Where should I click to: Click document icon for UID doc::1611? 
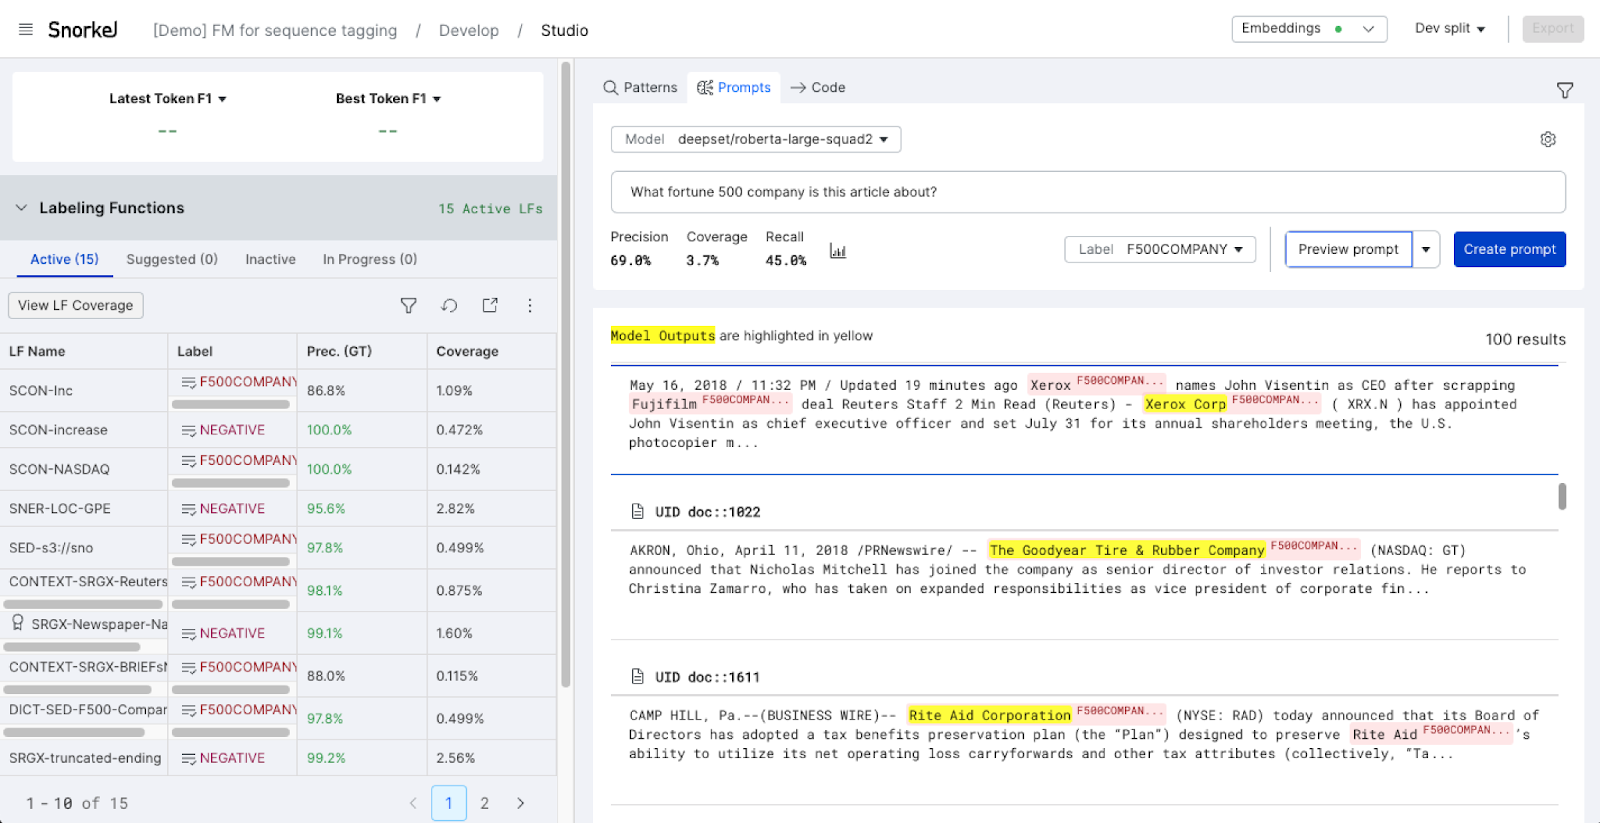[637, 677]
